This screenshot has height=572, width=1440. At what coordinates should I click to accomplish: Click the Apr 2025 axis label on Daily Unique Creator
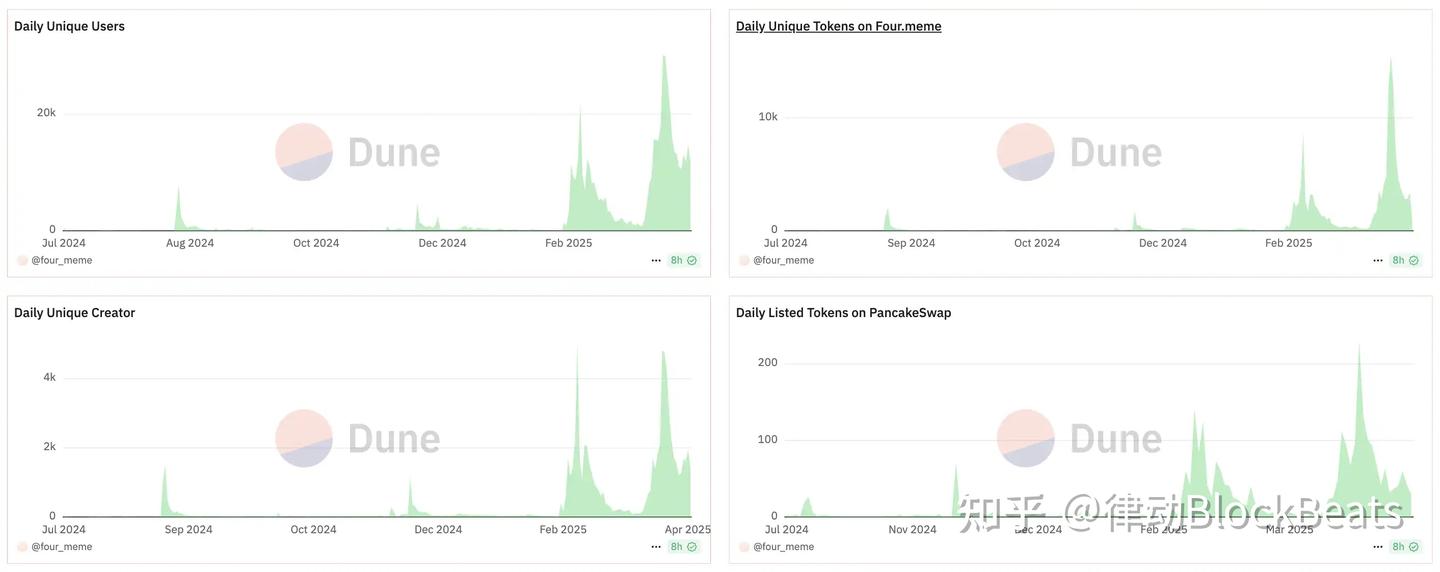687,529
